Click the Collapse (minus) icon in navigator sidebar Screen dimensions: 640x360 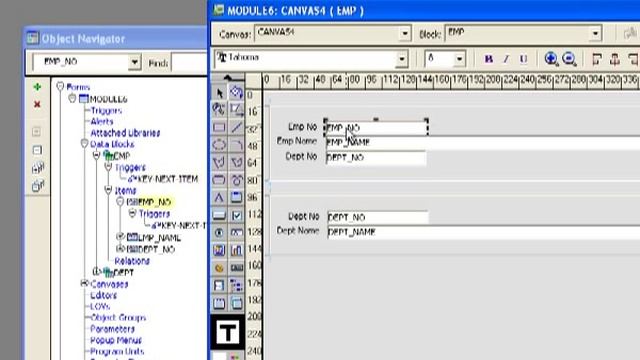(37, 150)
